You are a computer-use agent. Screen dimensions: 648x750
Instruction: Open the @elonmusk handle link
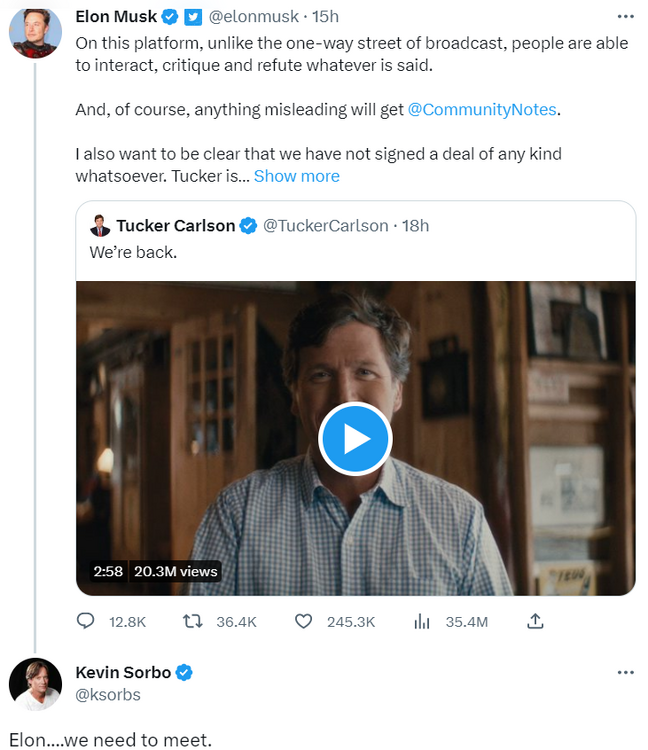(253, 17)
